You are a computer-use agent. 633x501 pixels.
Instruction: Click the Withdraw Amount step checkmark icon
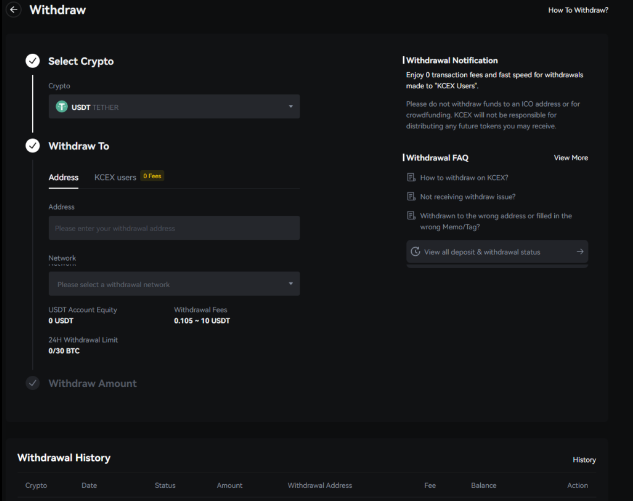pos(33,383)
